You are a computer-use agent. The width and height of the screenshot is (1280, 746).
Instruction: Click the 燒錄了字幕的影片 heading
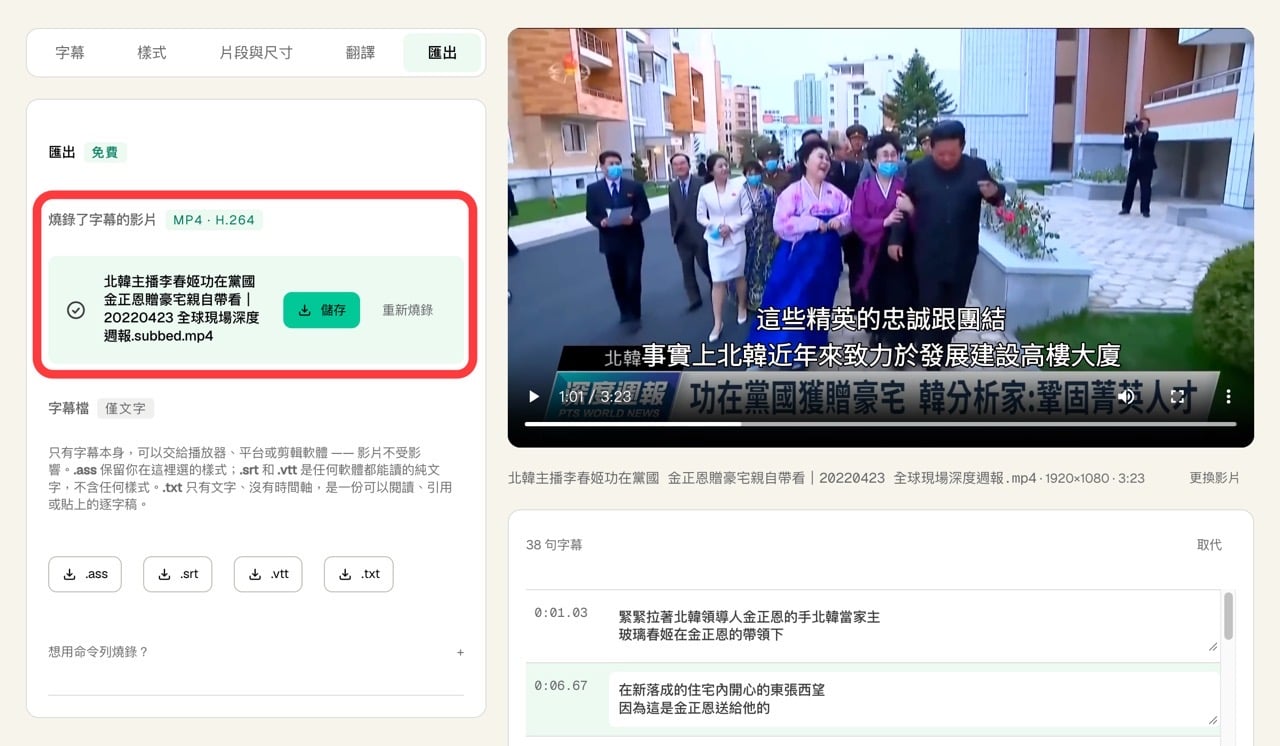click(x=102, y=220)
